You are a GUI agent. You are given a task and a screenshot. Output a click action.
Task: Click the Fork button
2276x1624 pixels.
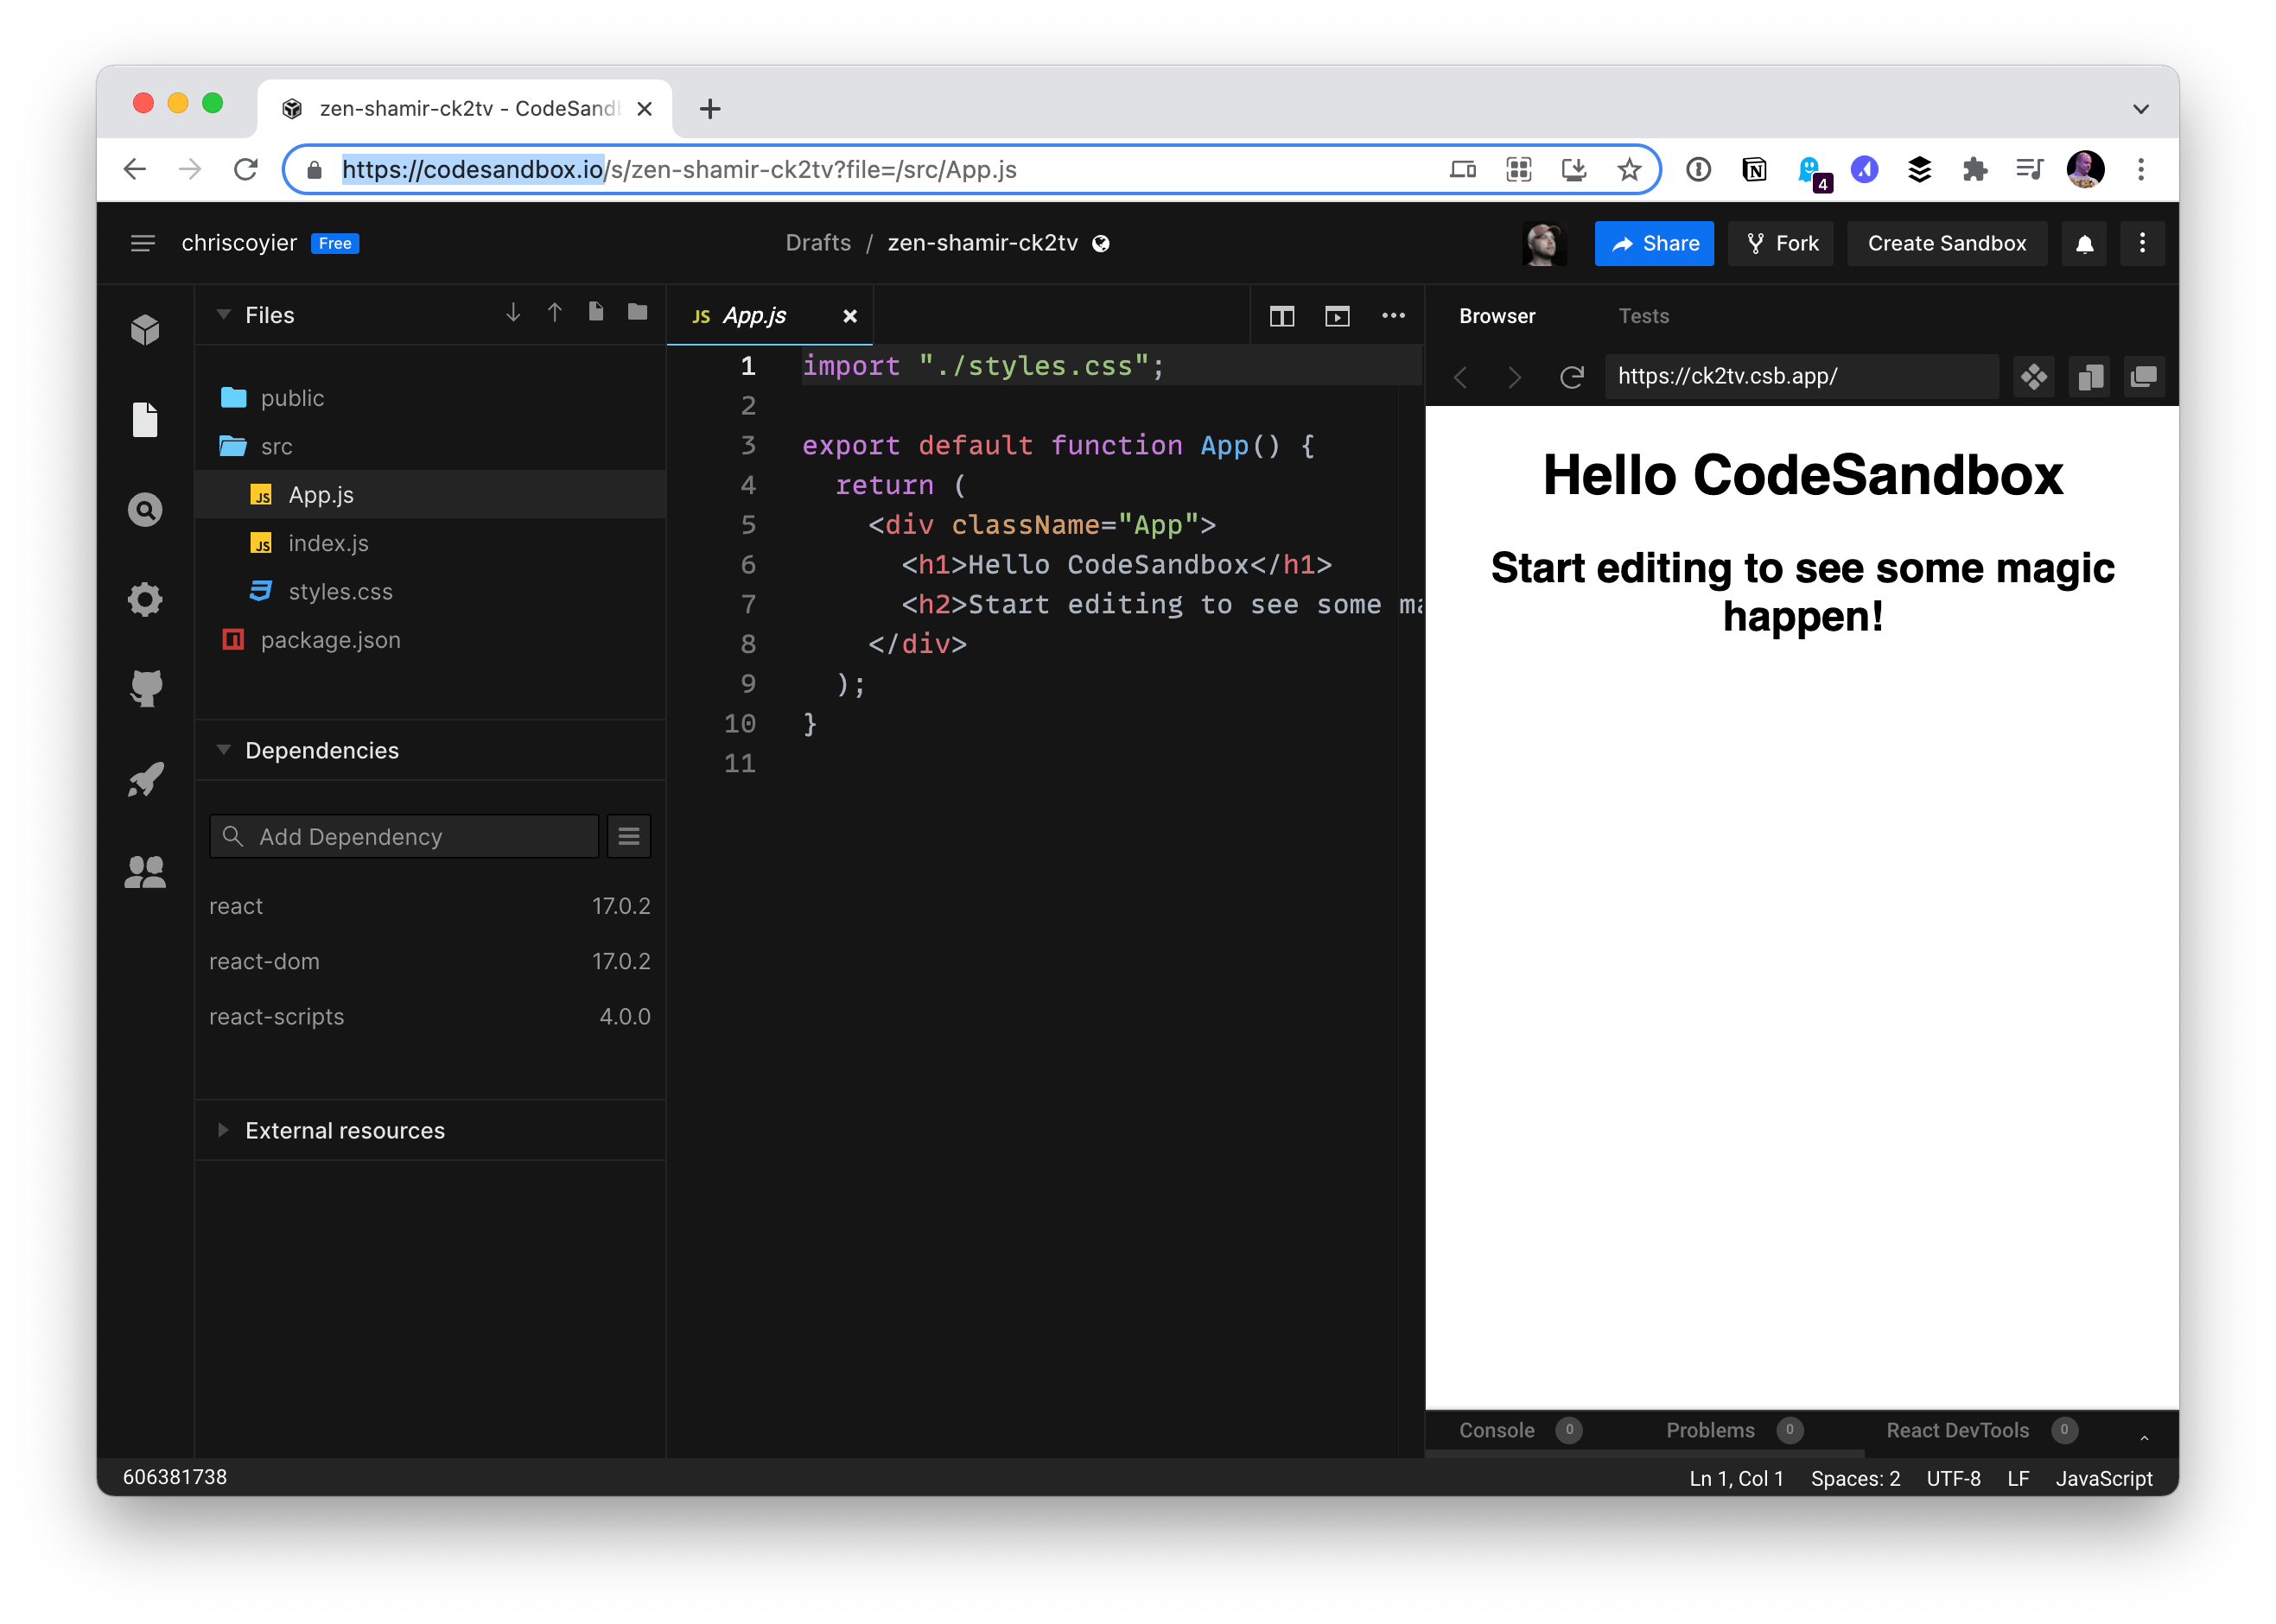point(1781,244)
